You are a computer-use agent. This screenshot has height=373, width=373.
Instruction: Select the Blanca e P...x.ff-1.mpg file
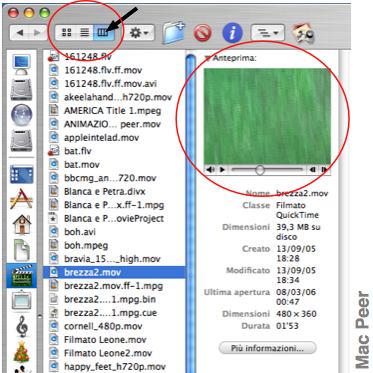(x=114, y=205)
